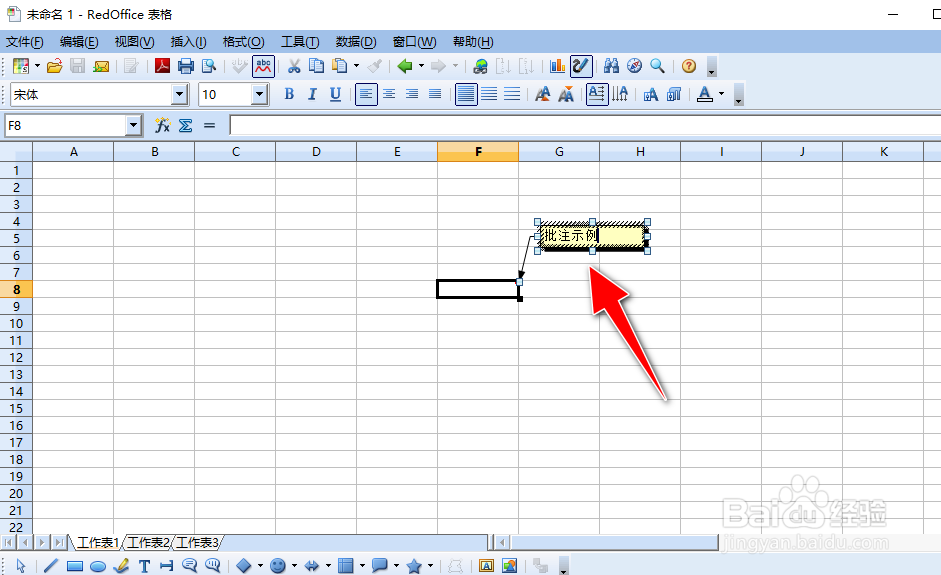Switch to sheet tab 工作表2
This screenshot has height=575, width=941.
(x=148, y=543)
